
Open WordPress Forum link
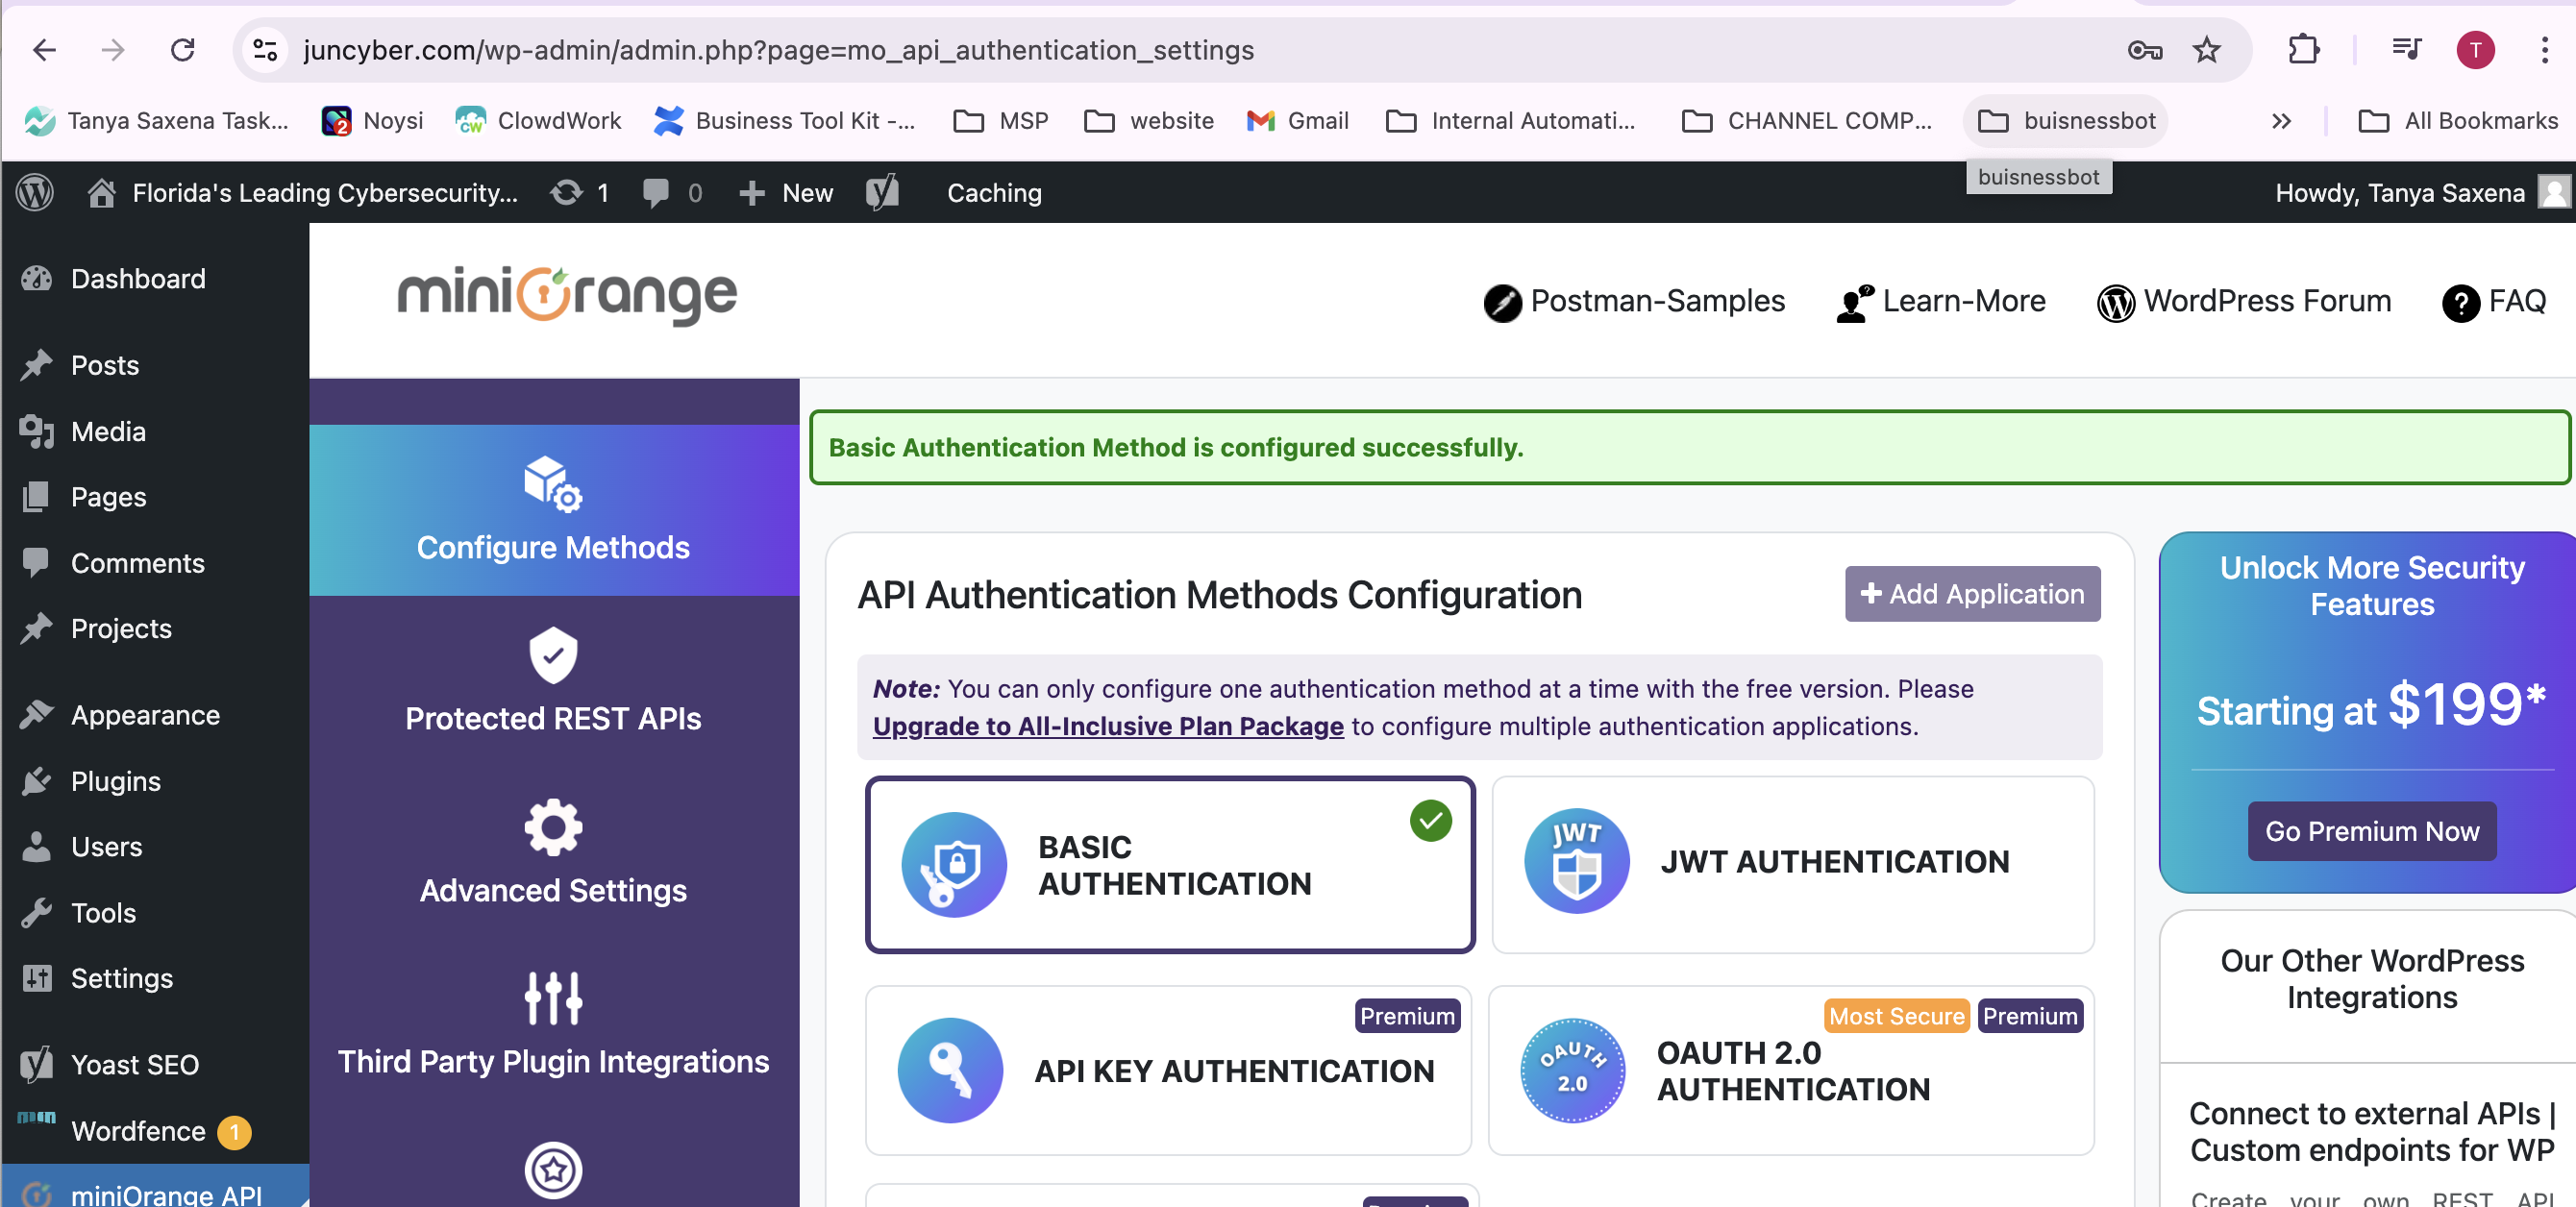pos(2244,301)
